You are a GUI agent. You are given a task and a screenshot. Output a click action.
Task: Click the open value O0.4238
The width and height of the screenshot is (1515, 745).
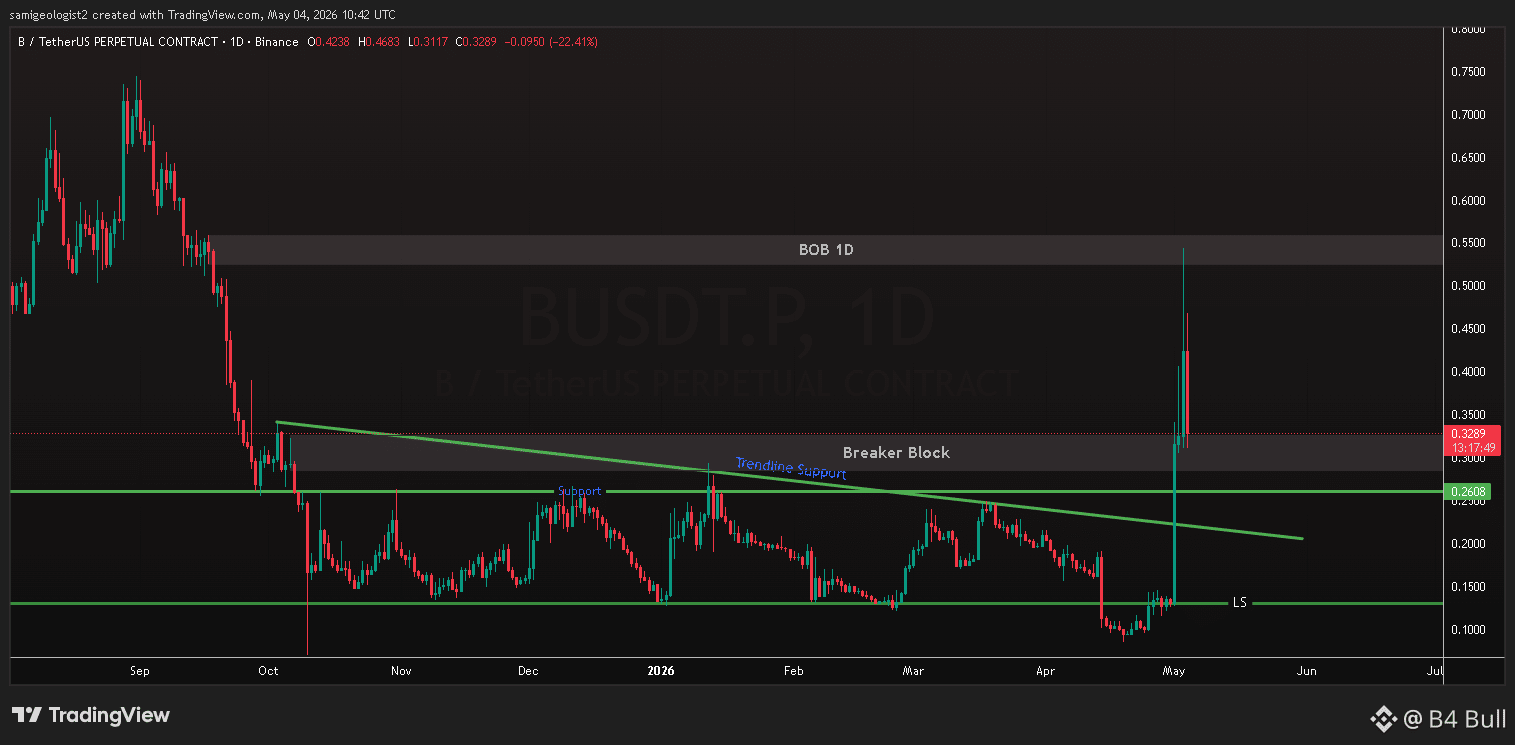pyautogui.click(x=328, y=42)
